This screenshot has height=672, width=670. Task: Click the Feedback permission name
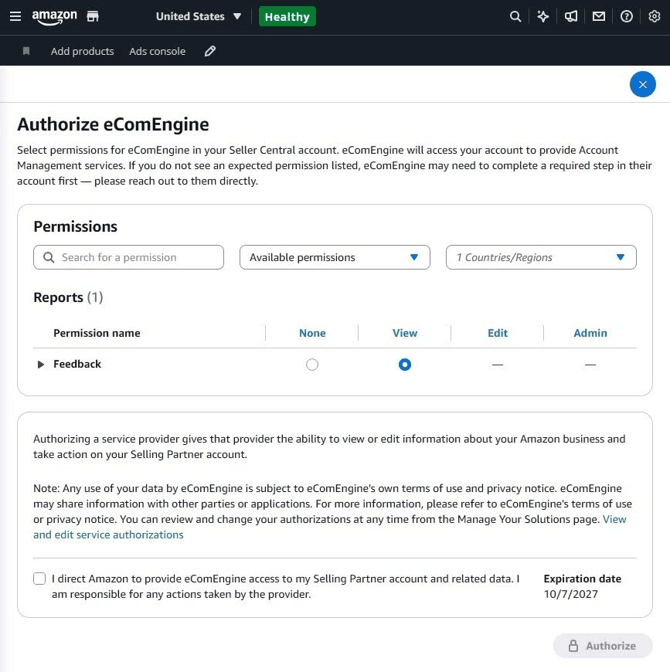coord(77,364)
